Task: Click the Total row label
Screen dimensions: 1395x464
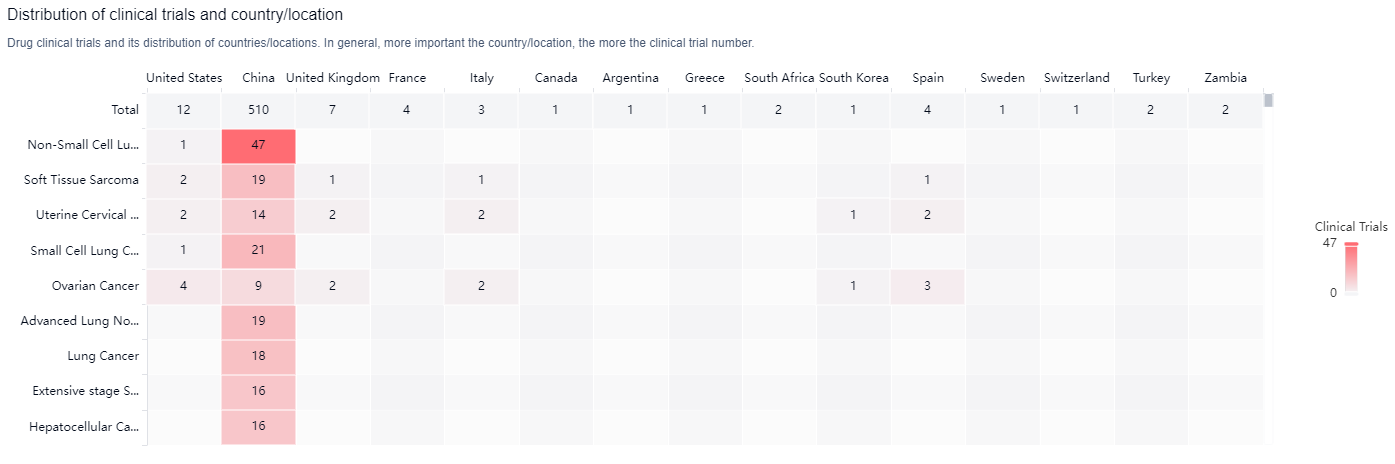Action: click(125, 110)
